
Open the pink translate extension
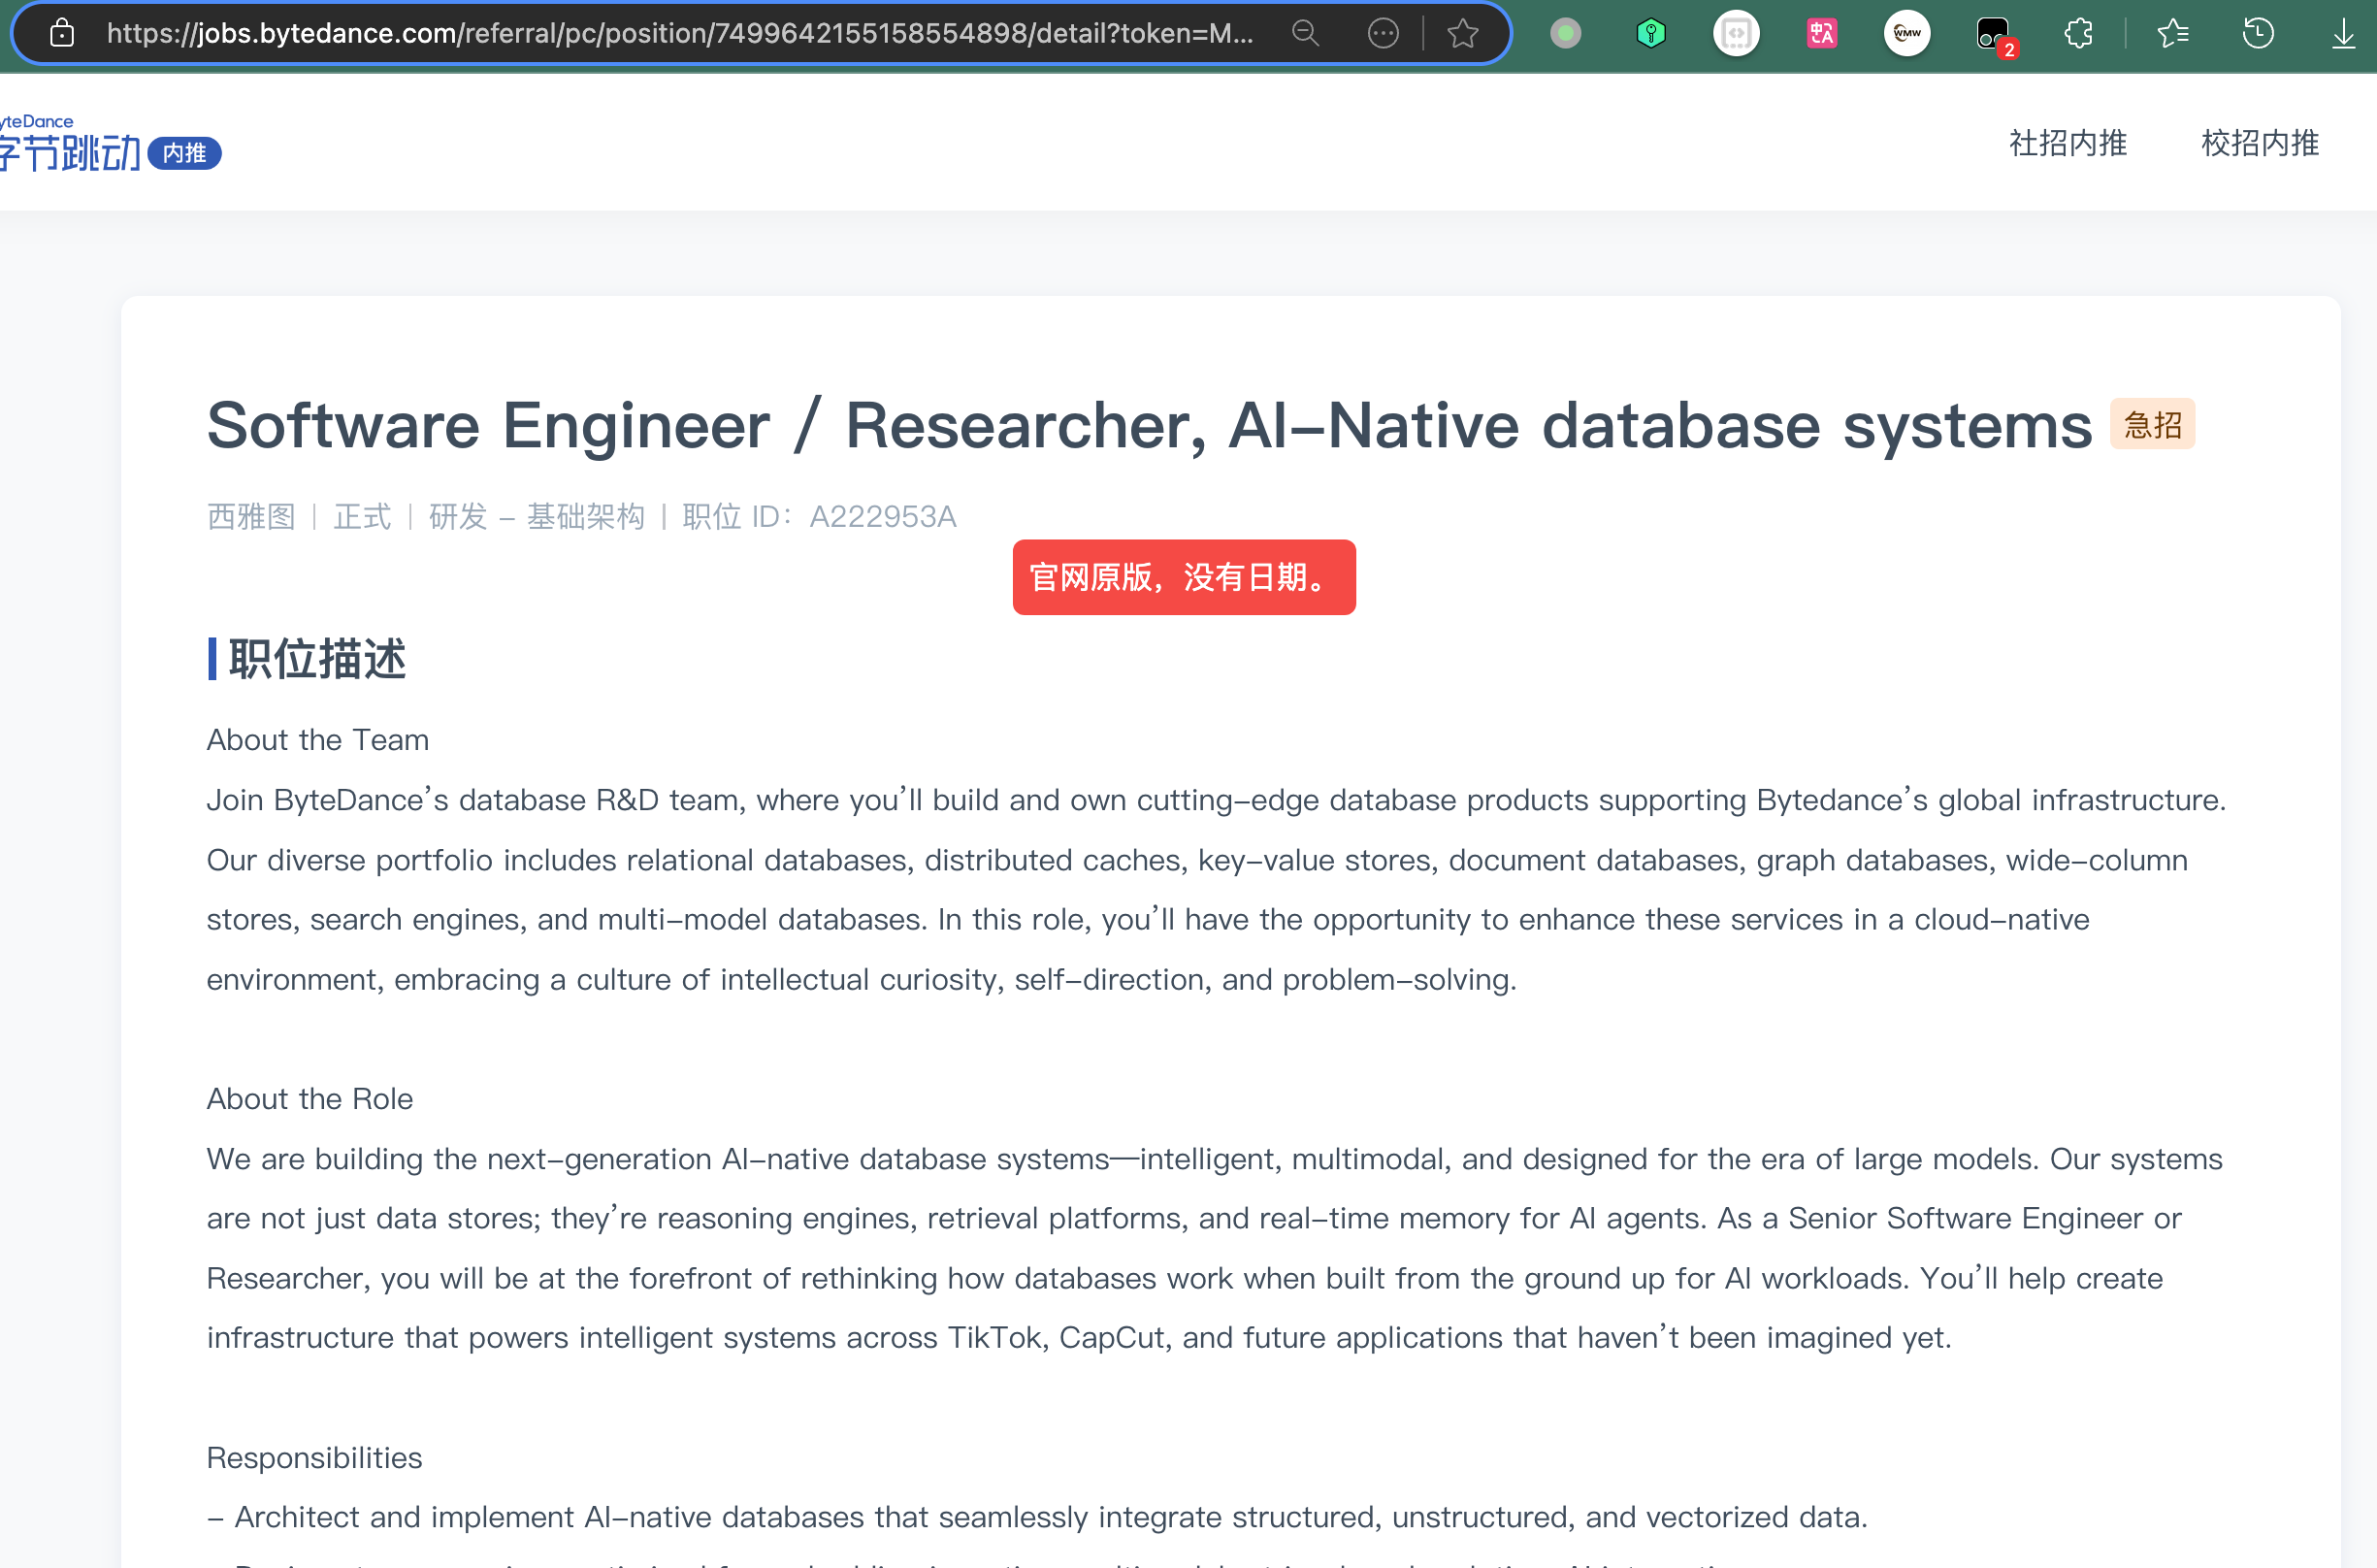[x=1822, y=34]
